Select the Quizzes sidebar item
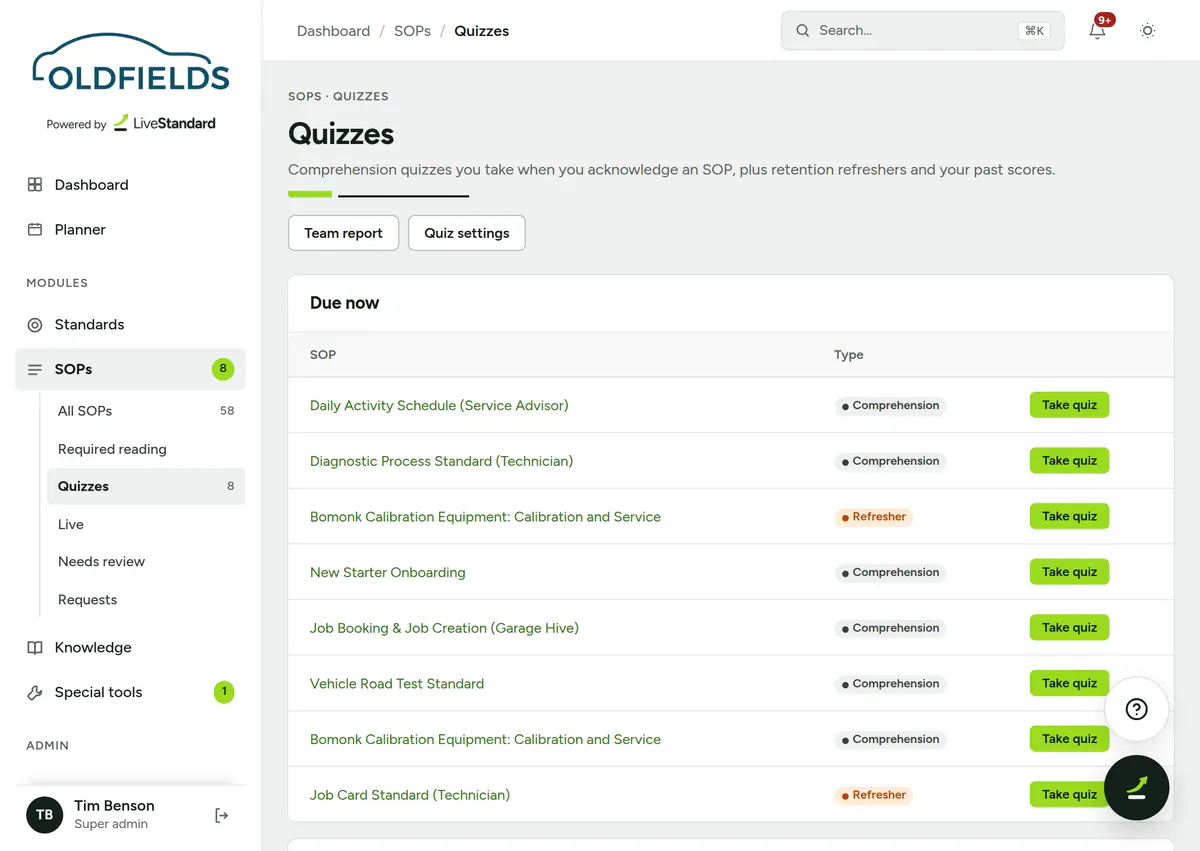1200x851 pixels. (146, 486)
